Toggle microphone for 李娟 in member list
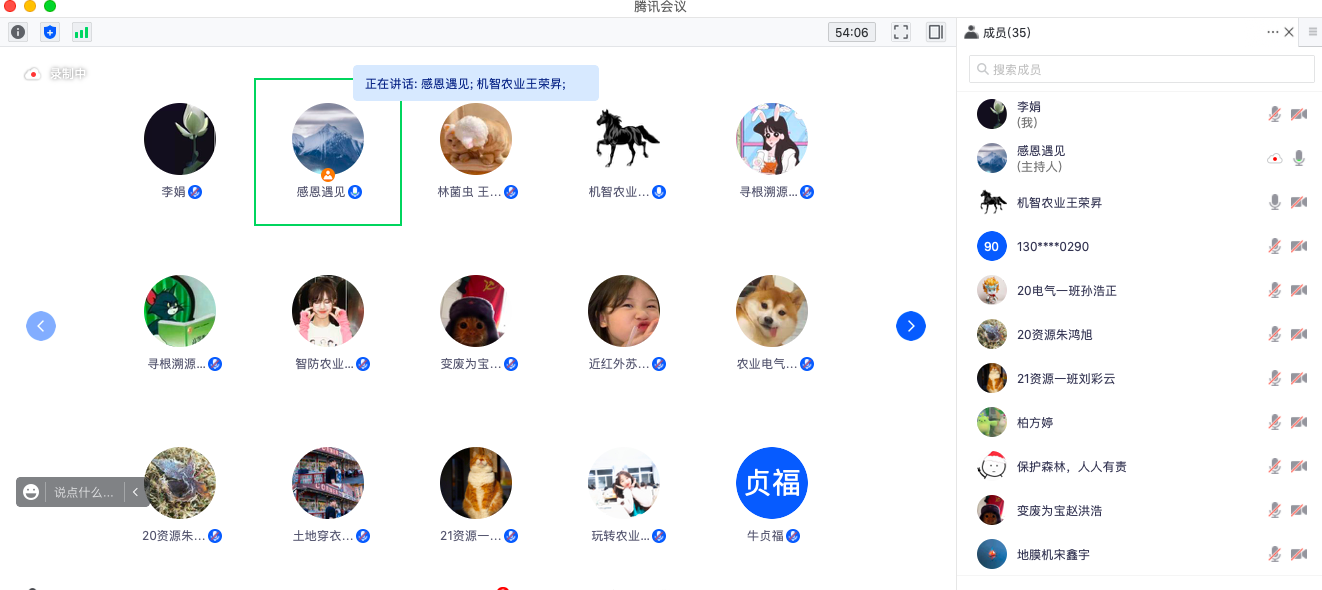Image resolution: width=1322 pixels, height=590 pixels. pos(1274,114)
